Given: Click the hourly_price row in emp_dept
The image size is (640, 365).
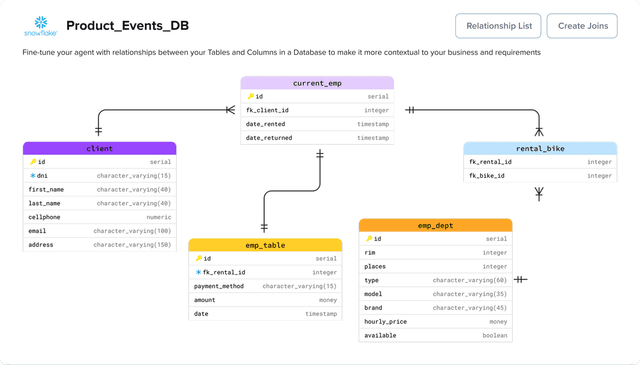Looking at the screenshot, I should tap(436, 322).
